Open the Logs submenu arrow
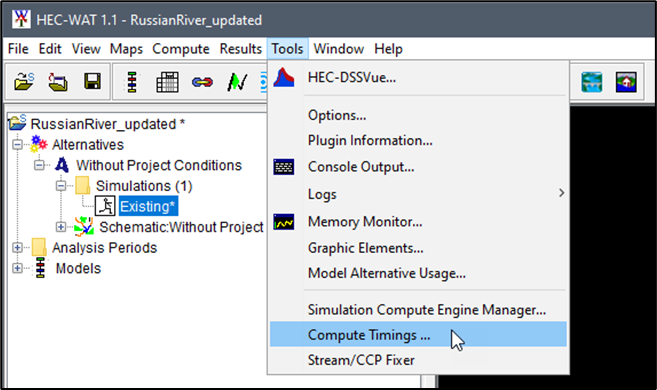 [561, 193]
